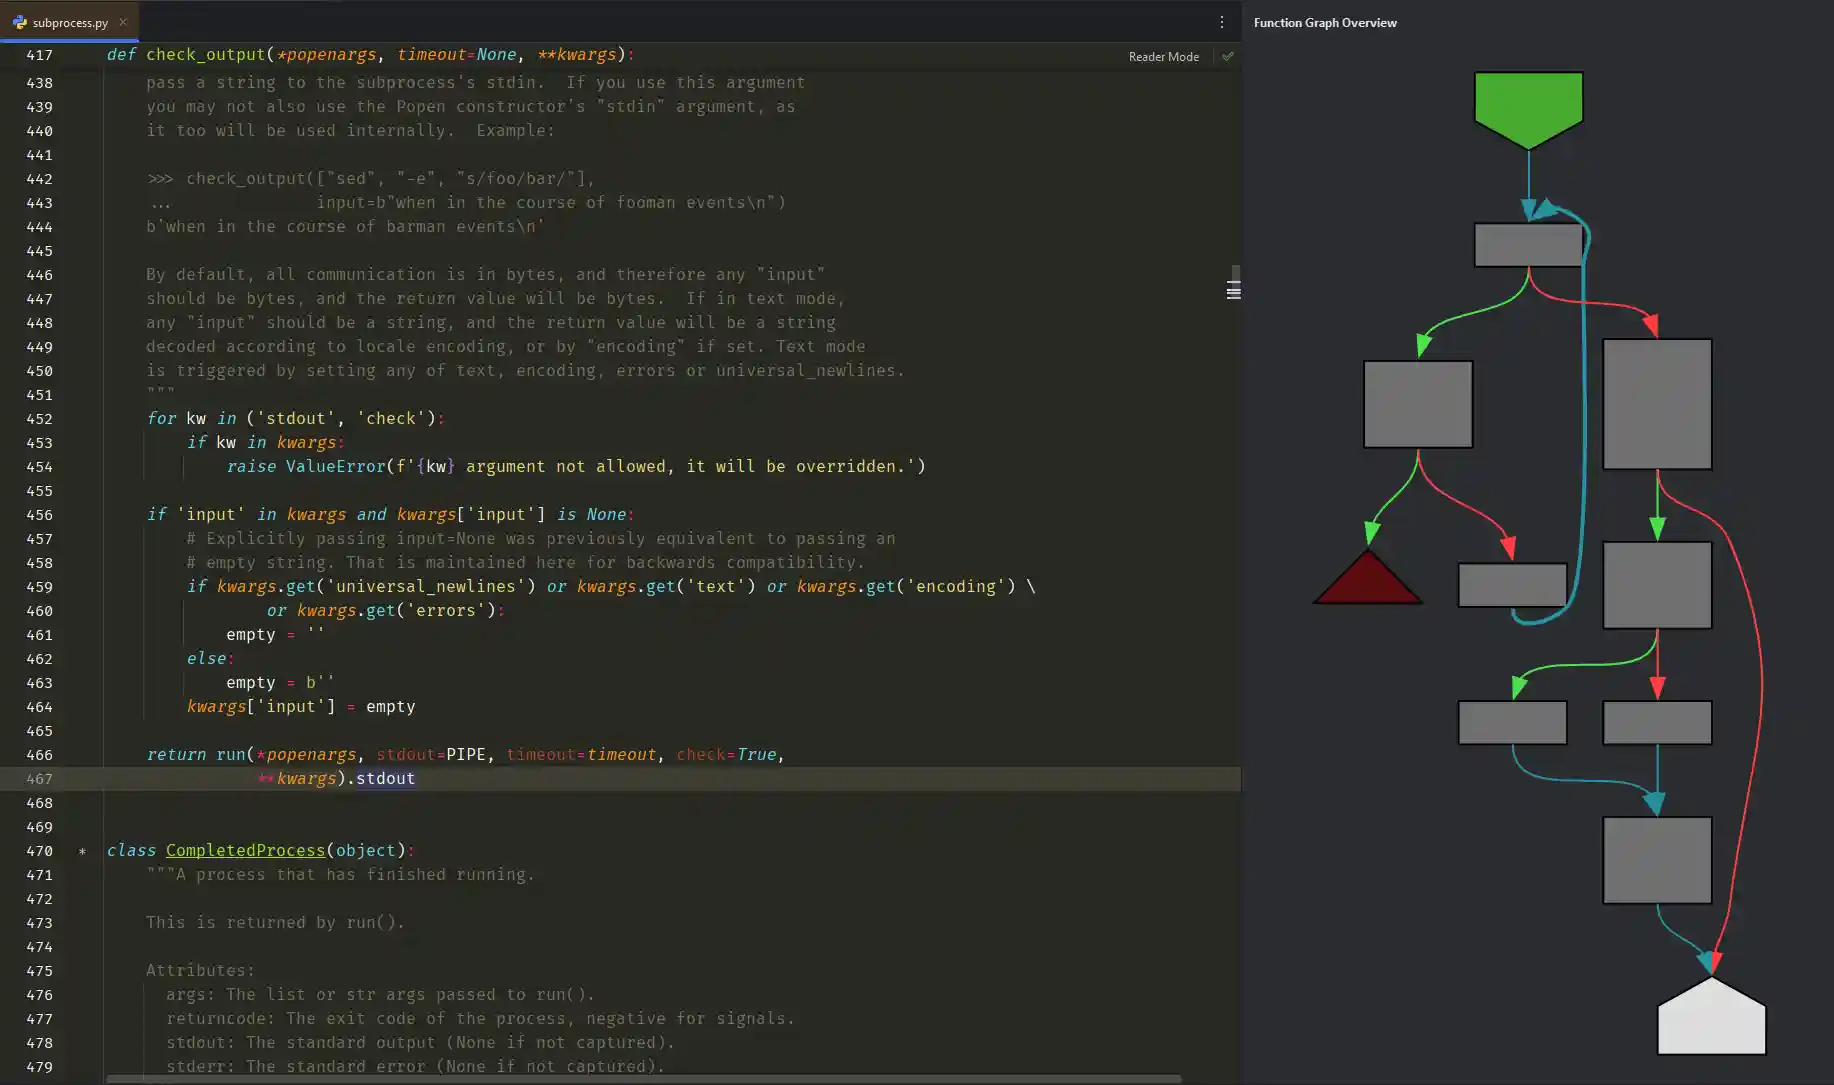Click the small gray node right of red triangle
The image size is (1834, 1085).
pos(1512,585)
